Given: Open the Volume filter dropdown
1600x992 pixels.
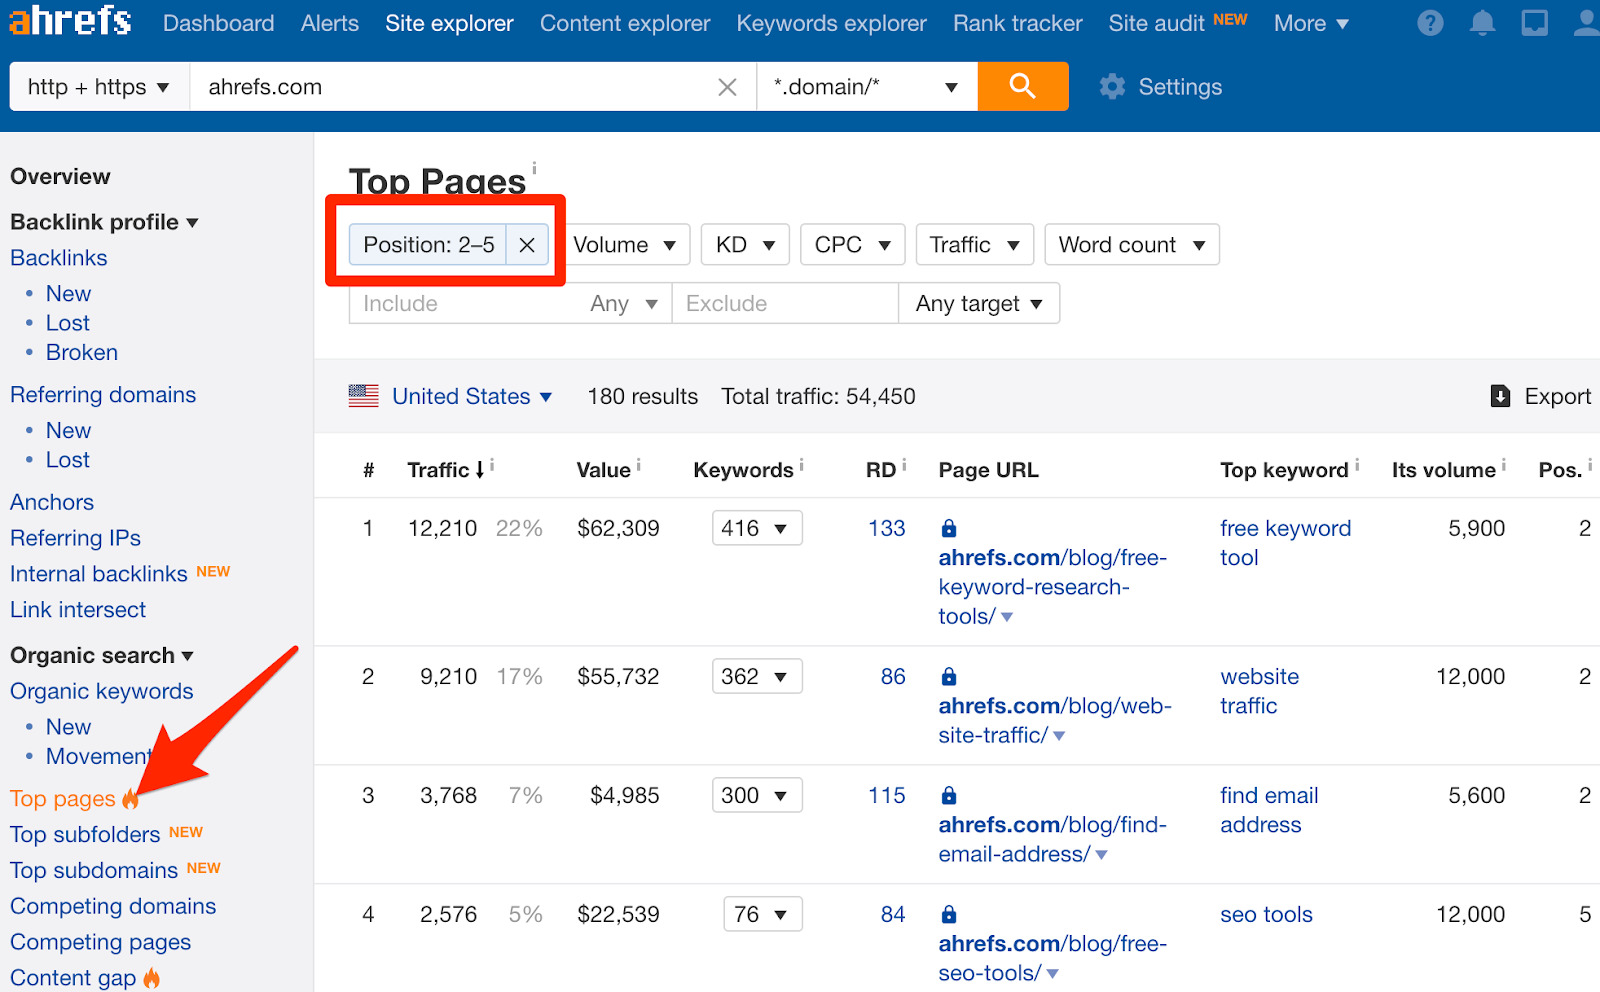Looking at the screenshot, I should (x=625, y=245).
